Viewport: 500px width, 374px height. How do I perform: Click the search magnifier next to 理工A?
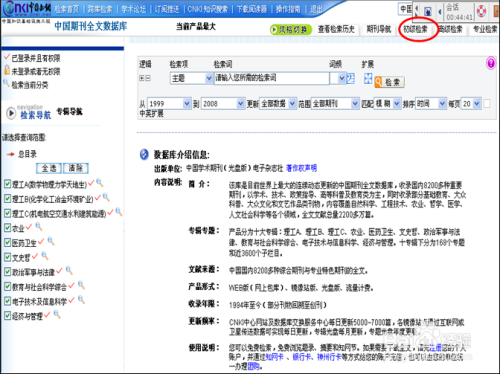coord(99,182)
